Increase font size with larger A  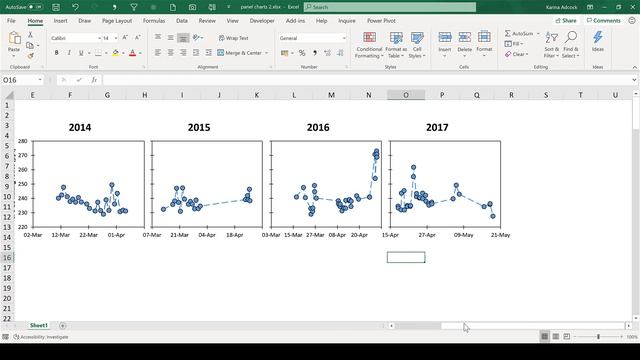point(125,38)
